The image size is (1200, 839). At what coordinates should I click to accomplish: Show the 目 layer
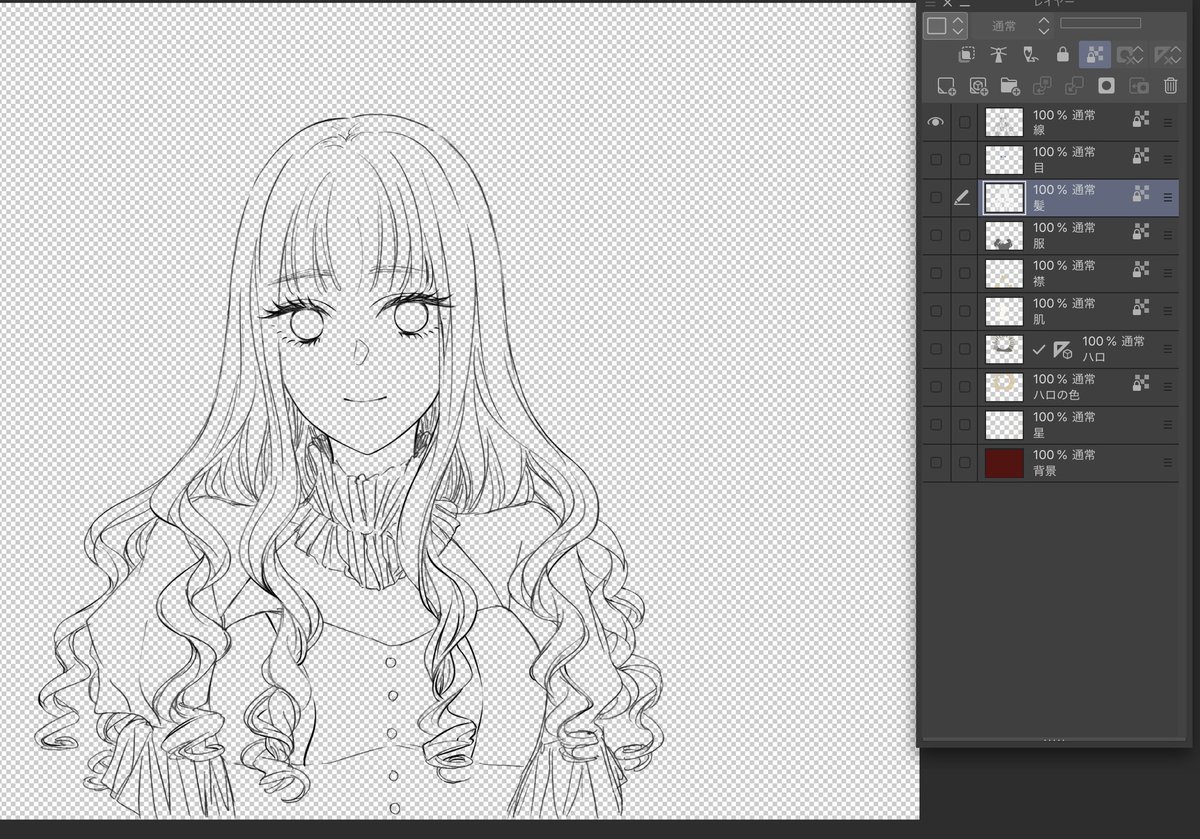[x=935, y=160]
